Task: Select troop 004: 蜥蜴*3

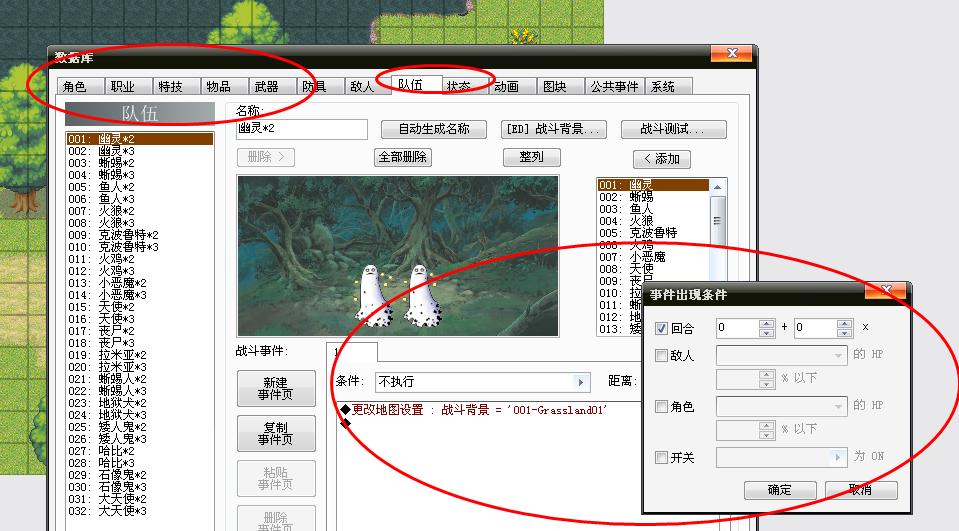Action: coord(139,175)
